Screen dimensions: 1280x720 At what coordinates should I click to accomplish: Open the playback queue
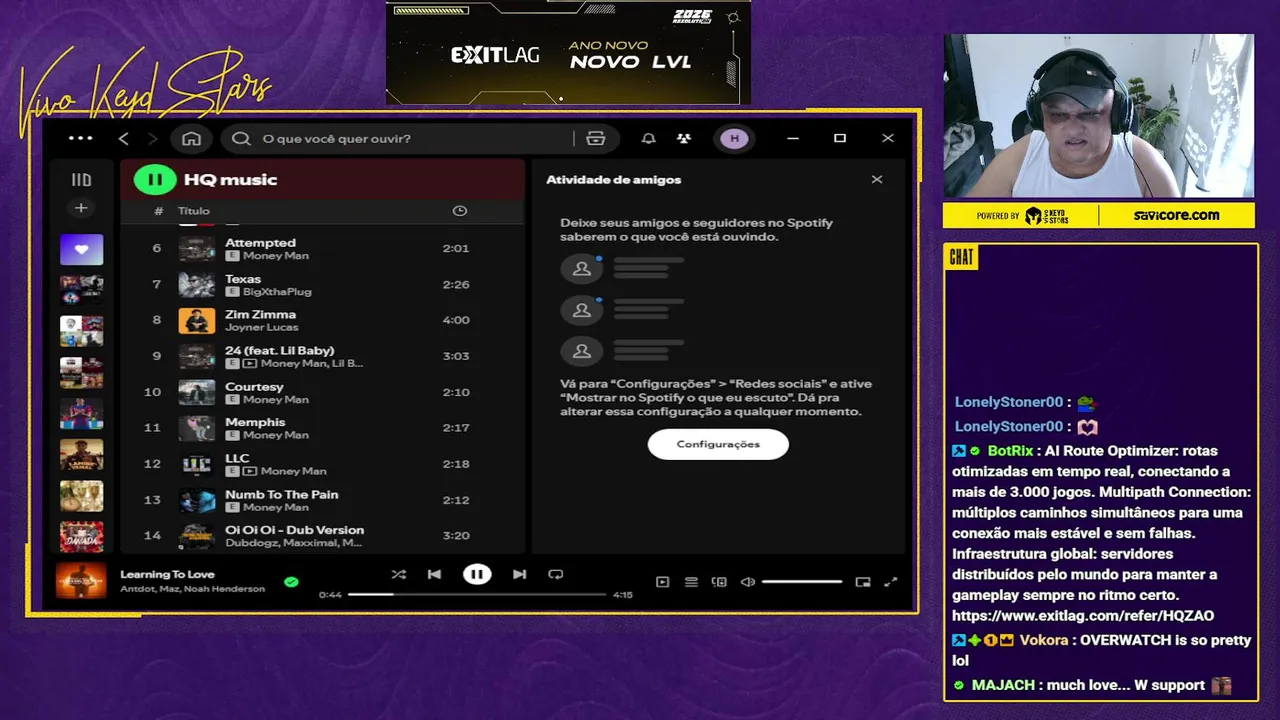[691, 582]
